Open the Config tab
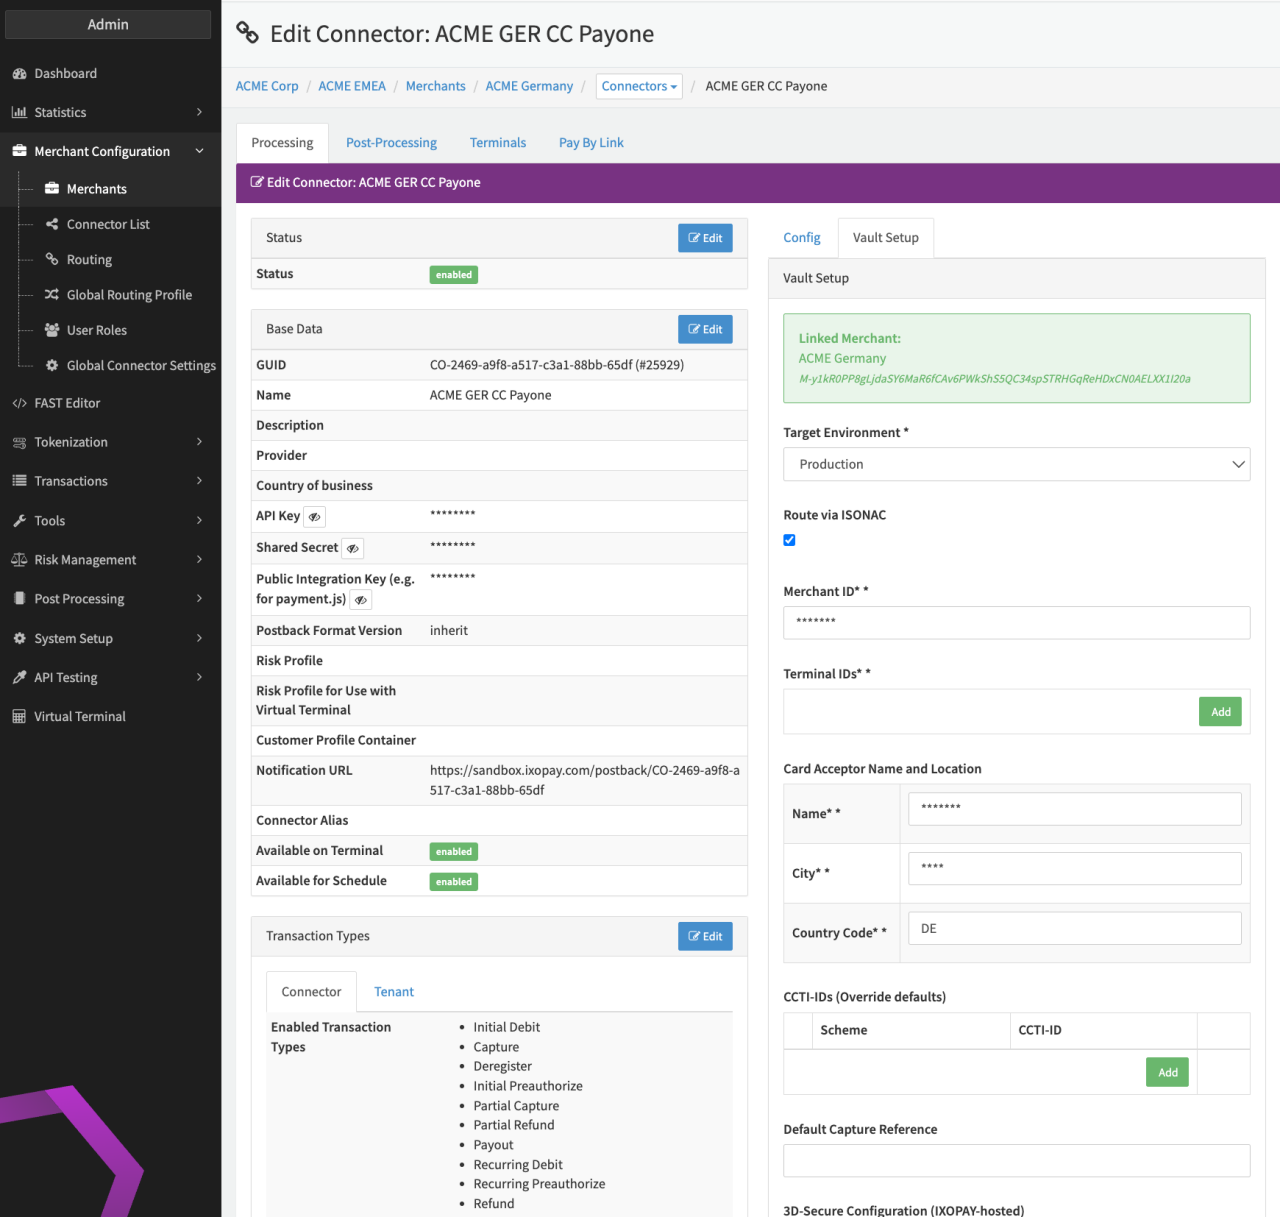 (801, 238)
